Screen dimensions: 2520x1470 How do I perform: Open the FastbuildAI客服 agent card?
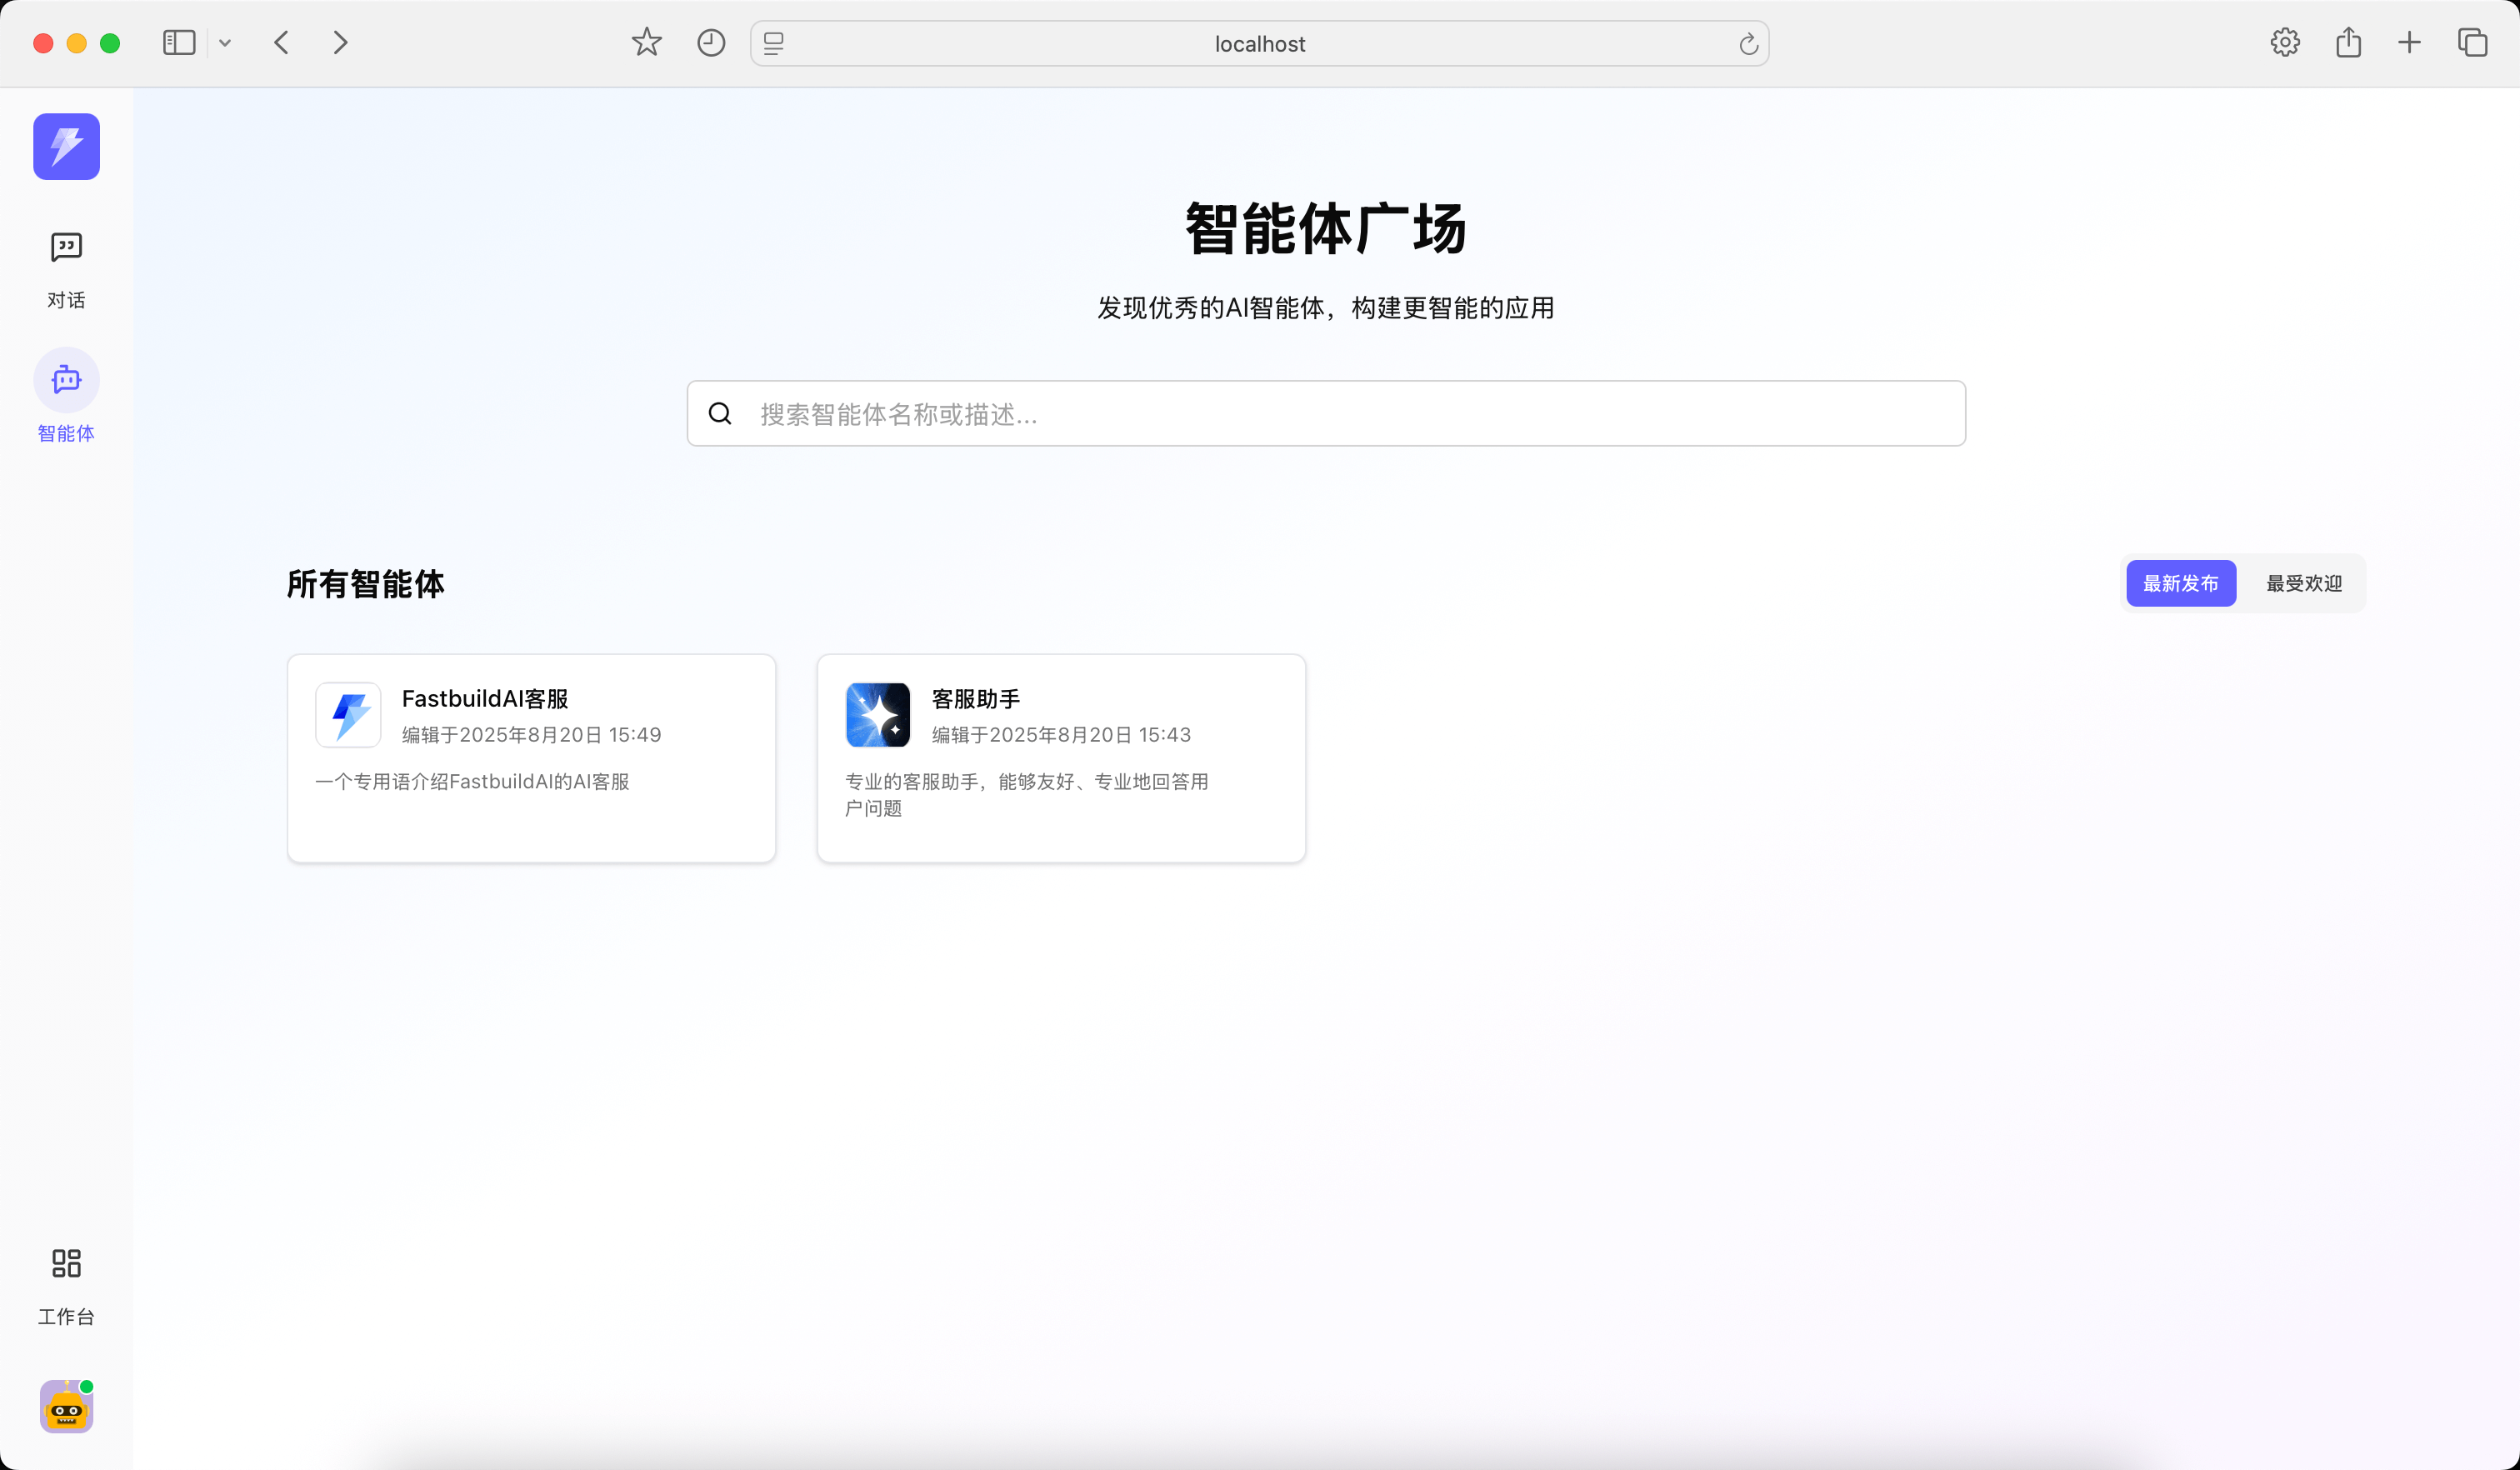[x=530, y=758]
